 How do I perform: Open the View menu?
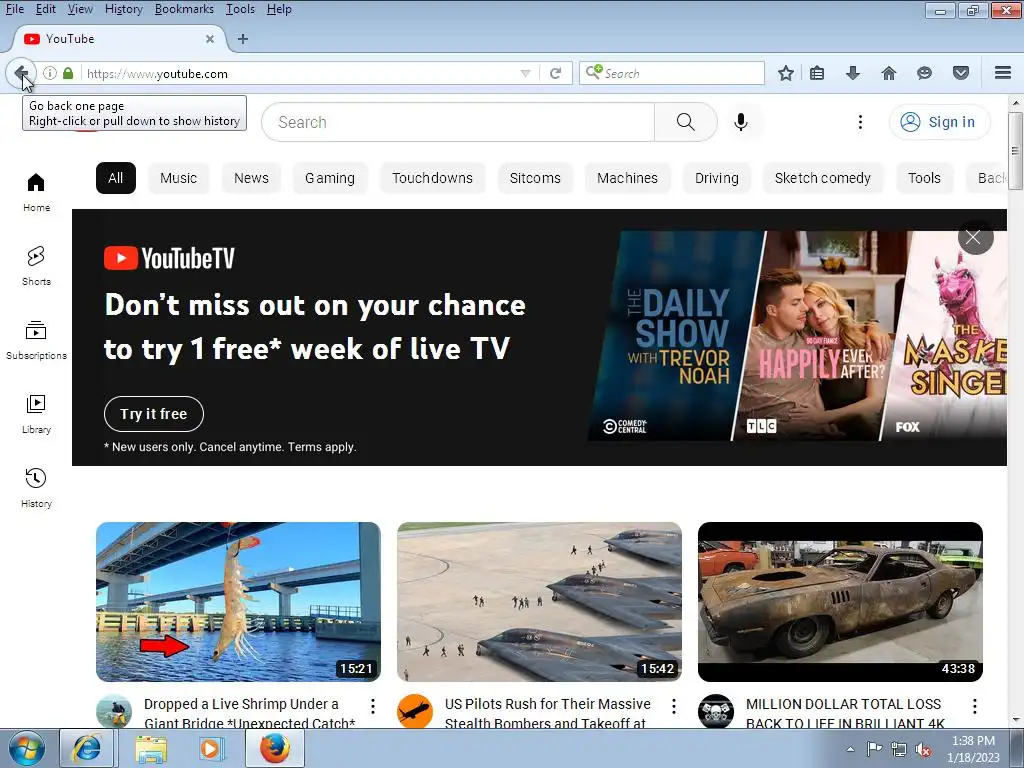click(x=80, y=9)
